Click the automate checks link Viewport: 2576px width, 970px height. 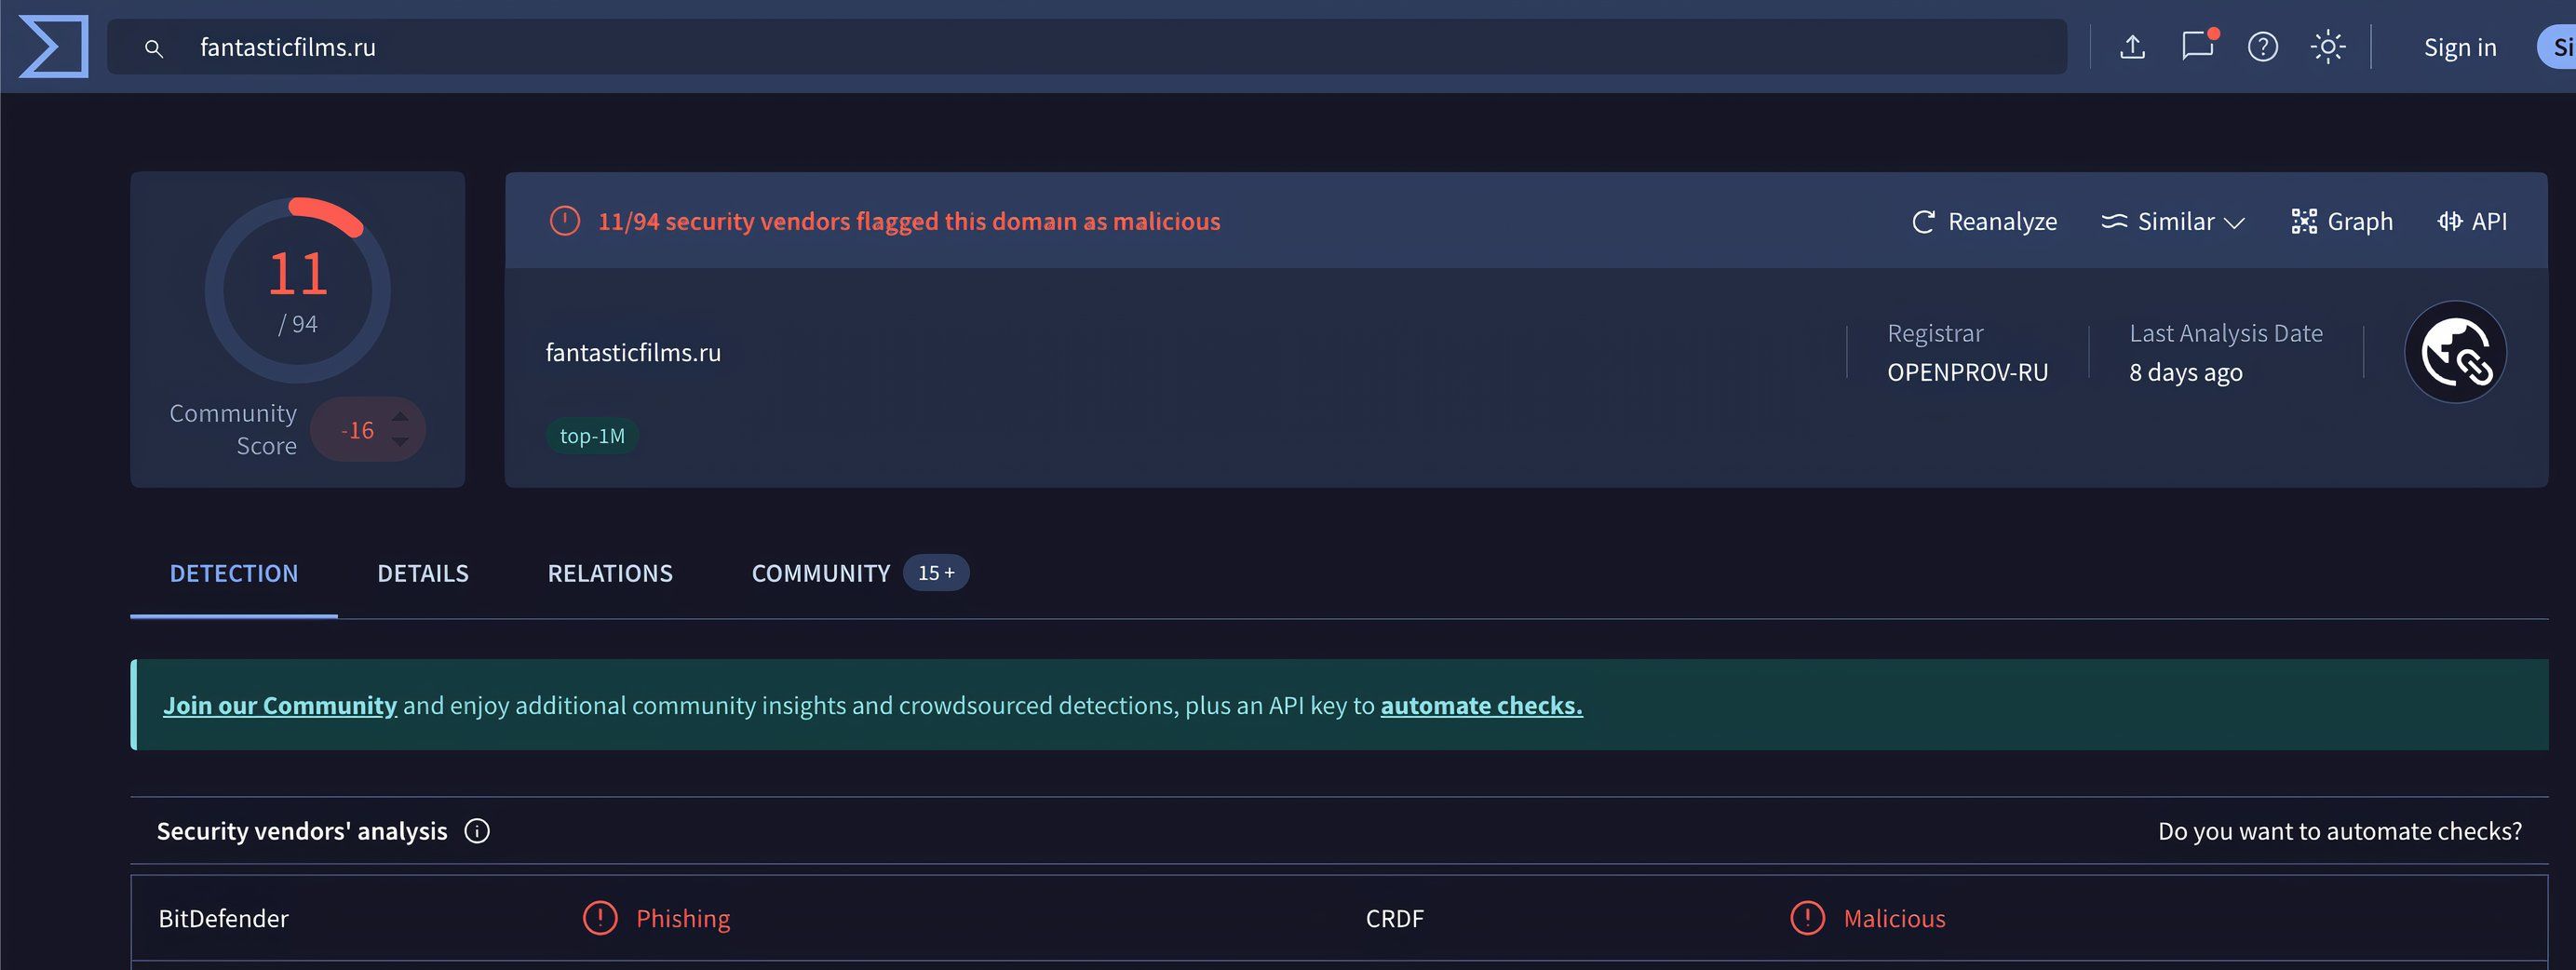1481,705
